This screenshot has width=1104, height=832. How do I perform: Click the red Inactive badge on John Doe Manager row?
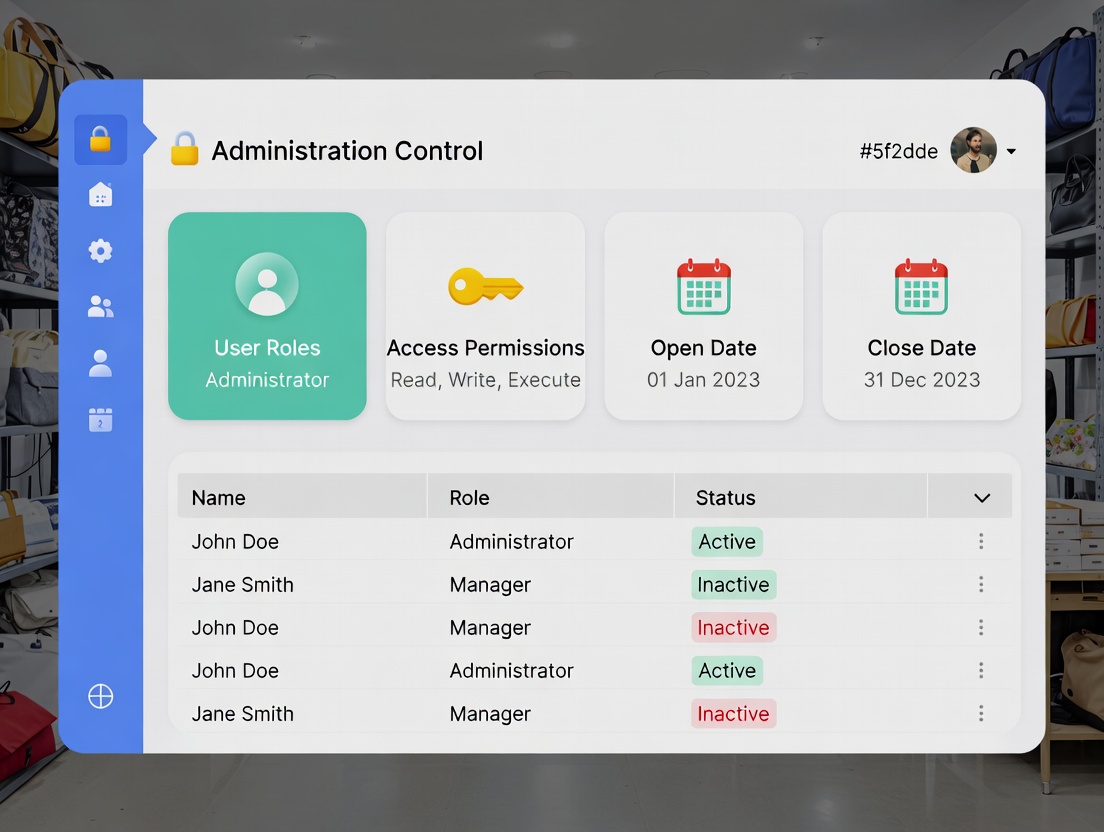[x=733, y=628]
